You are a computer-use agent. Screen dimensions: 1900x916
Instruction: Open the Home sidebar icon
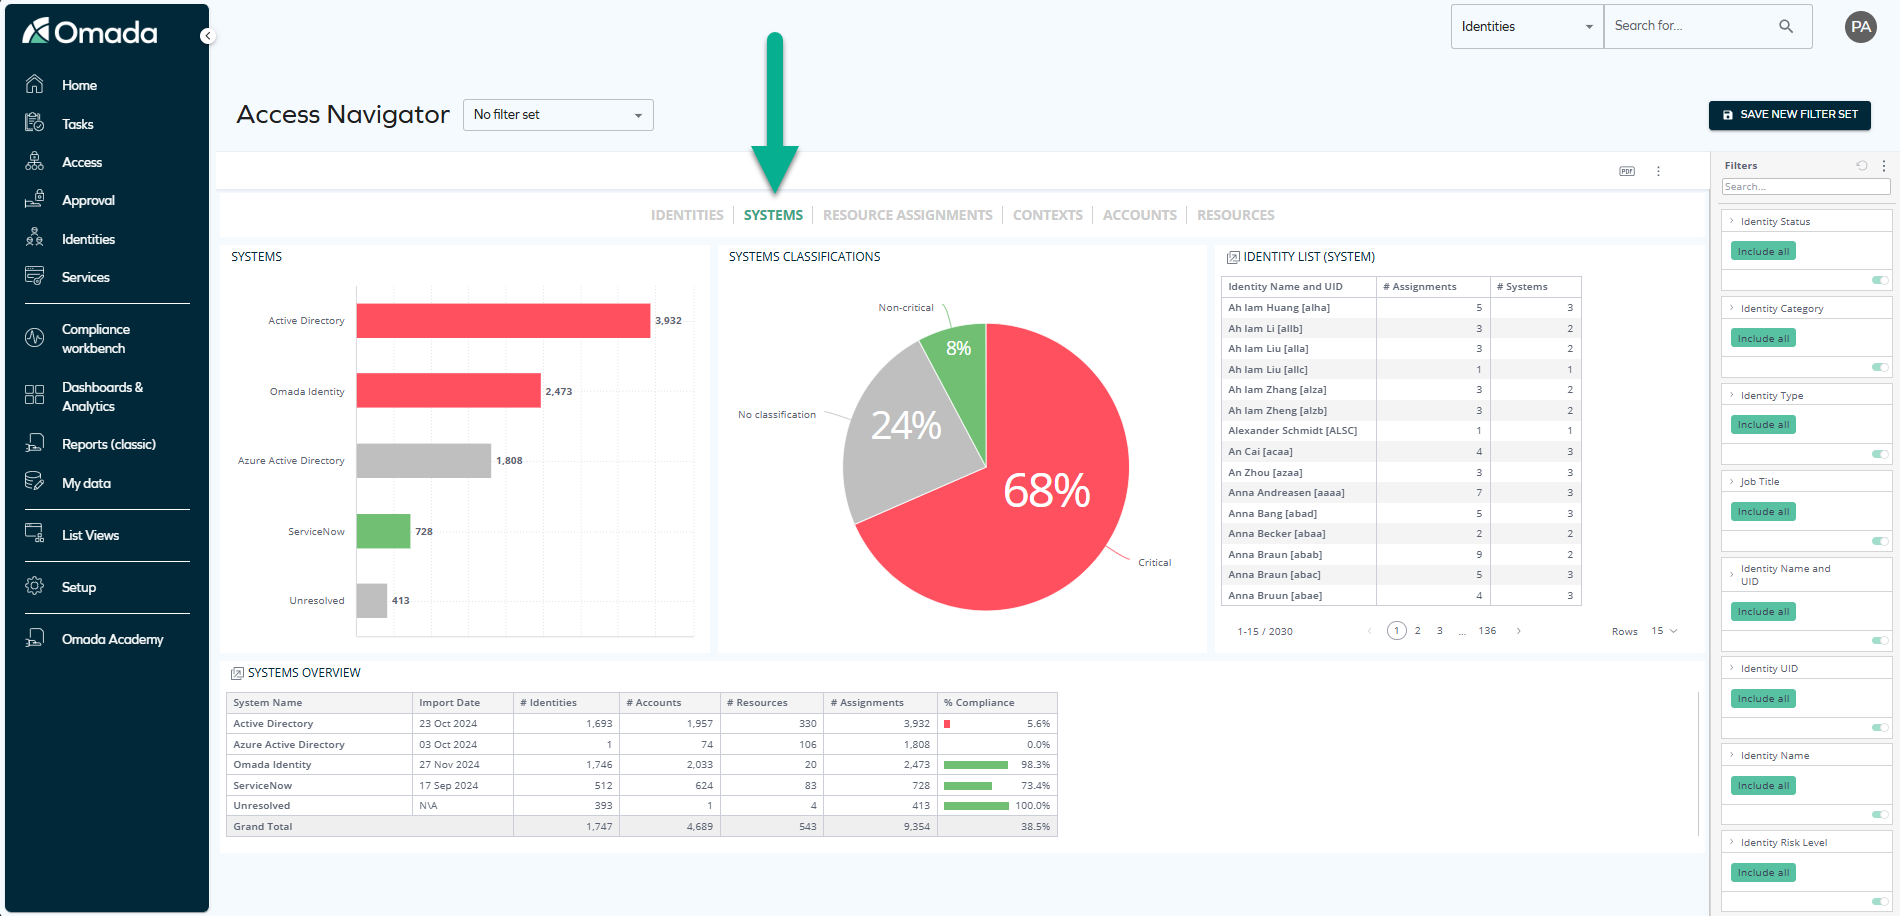34,84
